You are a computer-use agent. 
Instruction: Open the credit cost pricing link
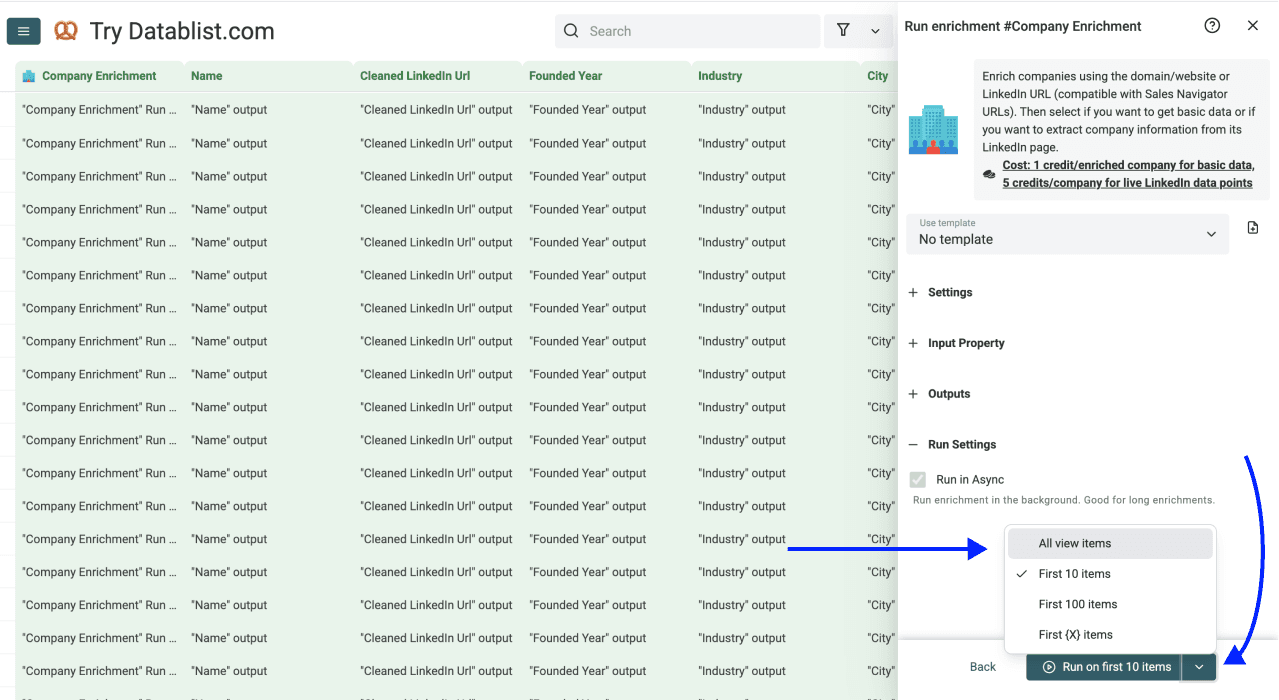point(1128,172)
